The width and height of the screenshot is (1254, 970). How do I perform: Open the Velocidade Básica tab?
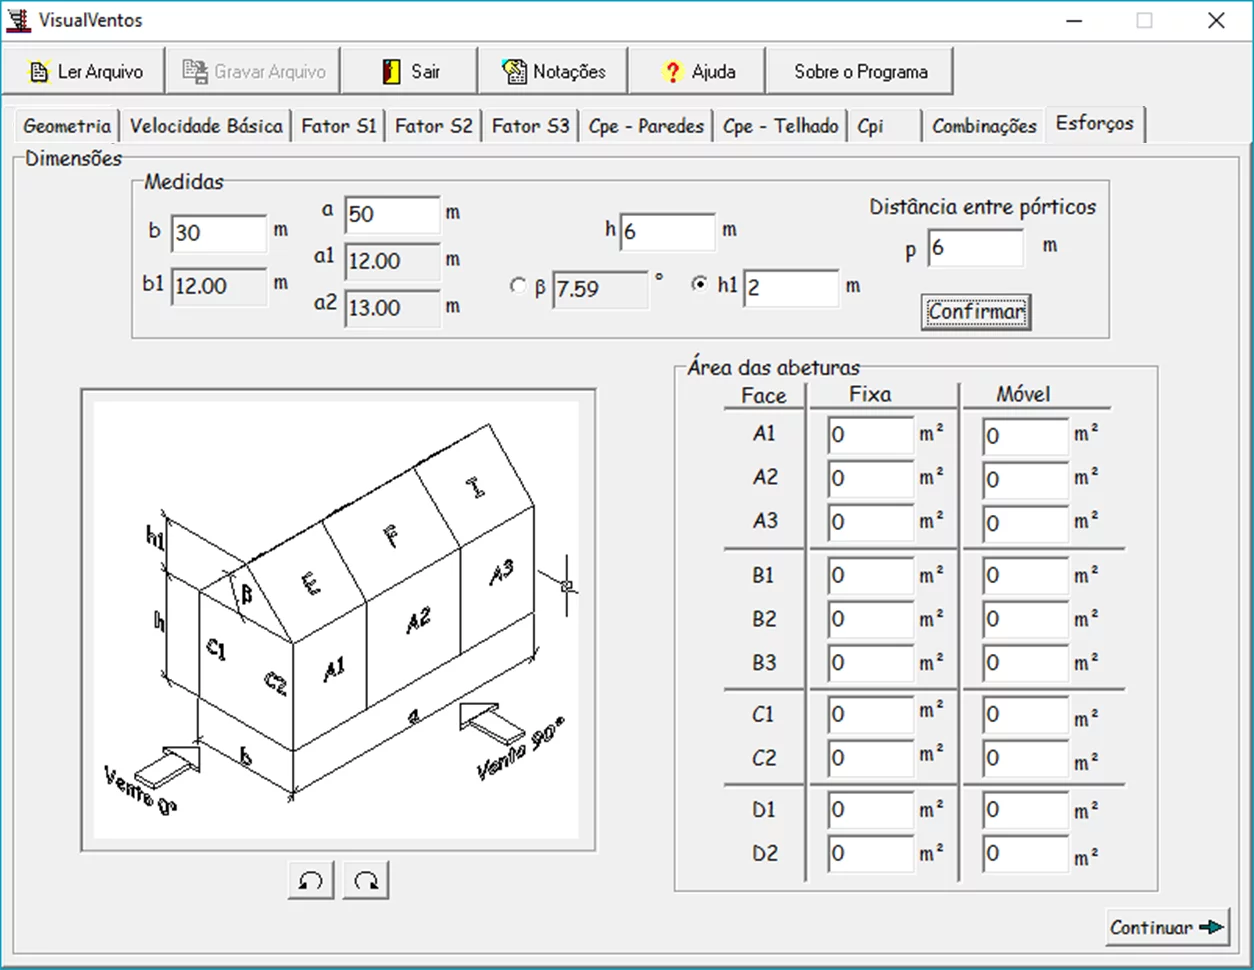[x=206, y=126]
